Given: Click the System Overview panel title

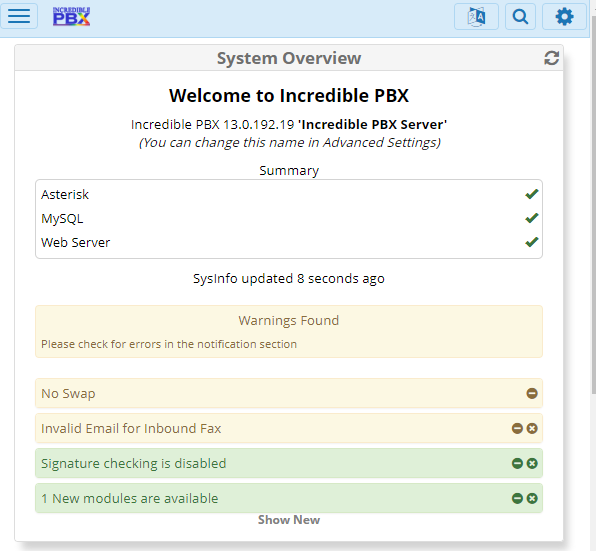Looking at the screenshot, I should tap(289, 58).
